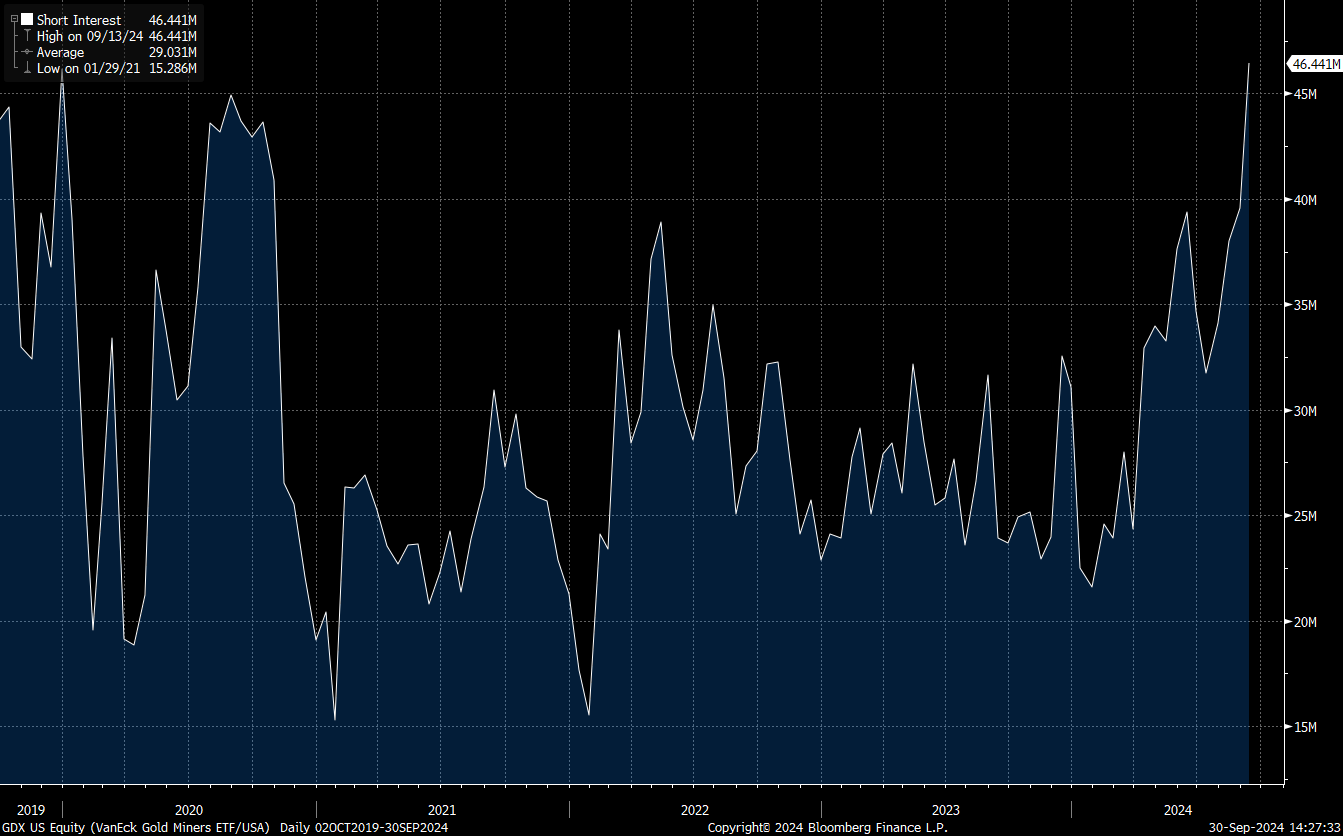The image size is (1343, 836).
Task: Click the 30M label on the y-axis
Action: coord(1302,411)
